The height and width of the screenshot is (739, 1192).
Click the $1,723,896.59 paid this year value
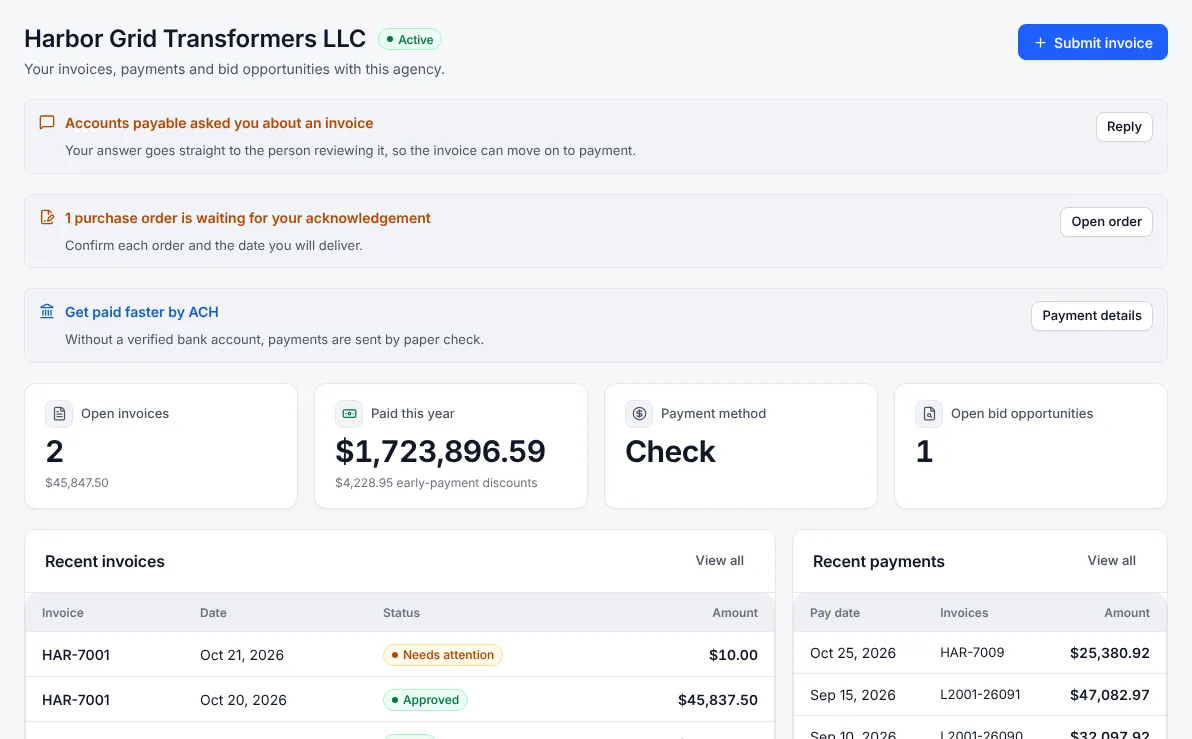coord(440,452)
